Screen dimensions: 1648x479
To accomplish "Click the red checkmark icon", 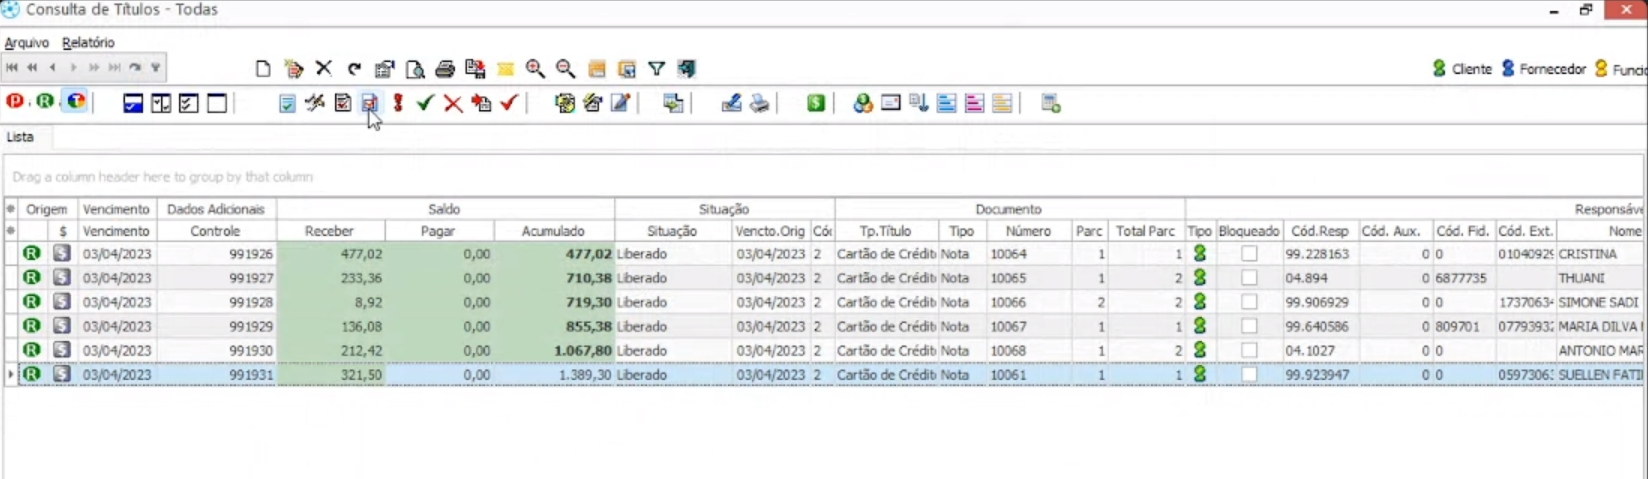I will [x=509, y=103].
